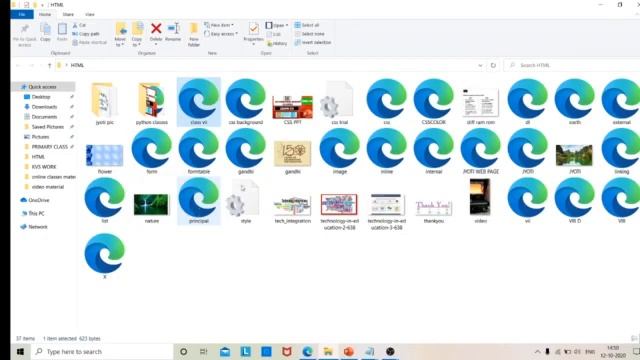Viewport: 640px width, 360px height.
Task: Select the 'principal' Edge file
Action: [x=199, y=201]
